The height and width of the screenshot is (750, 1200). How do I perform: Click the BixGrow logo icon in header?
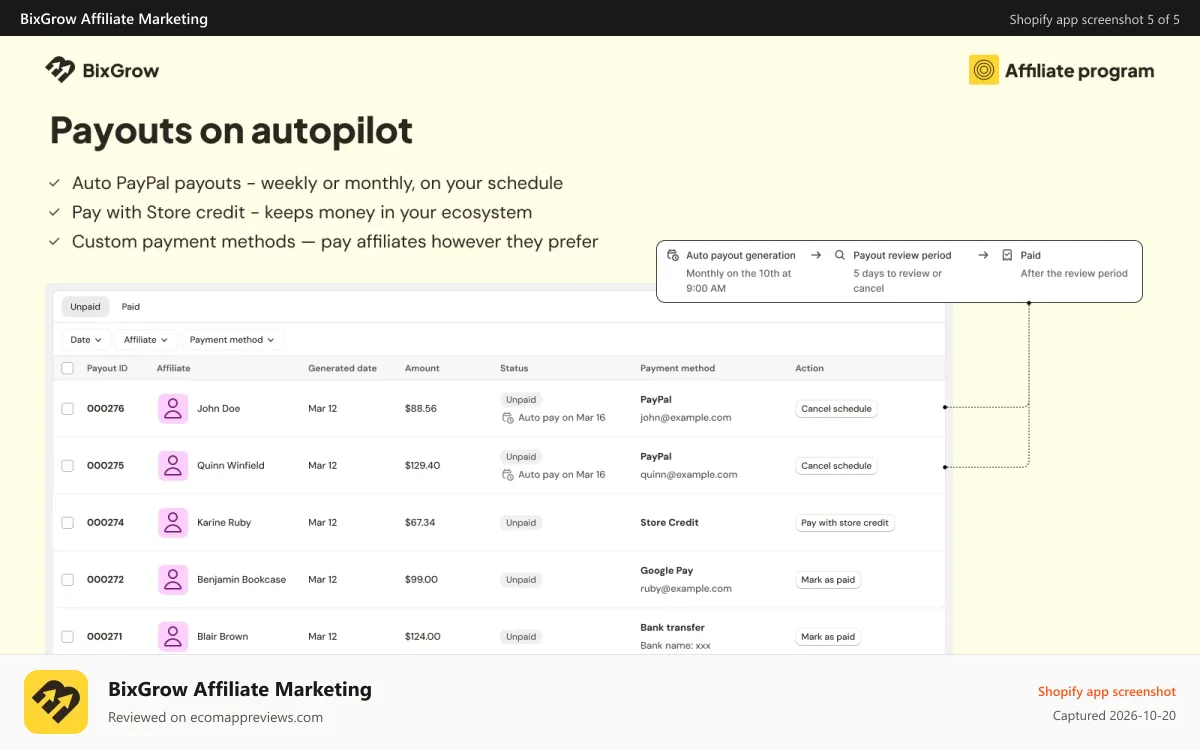60,70
